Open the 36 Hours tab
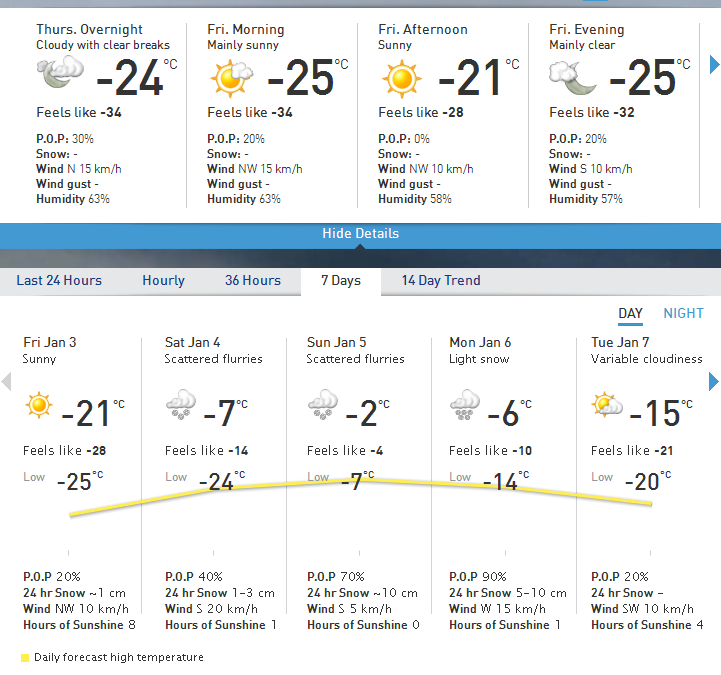Screen dimensions: 721x675 (252, 280)
